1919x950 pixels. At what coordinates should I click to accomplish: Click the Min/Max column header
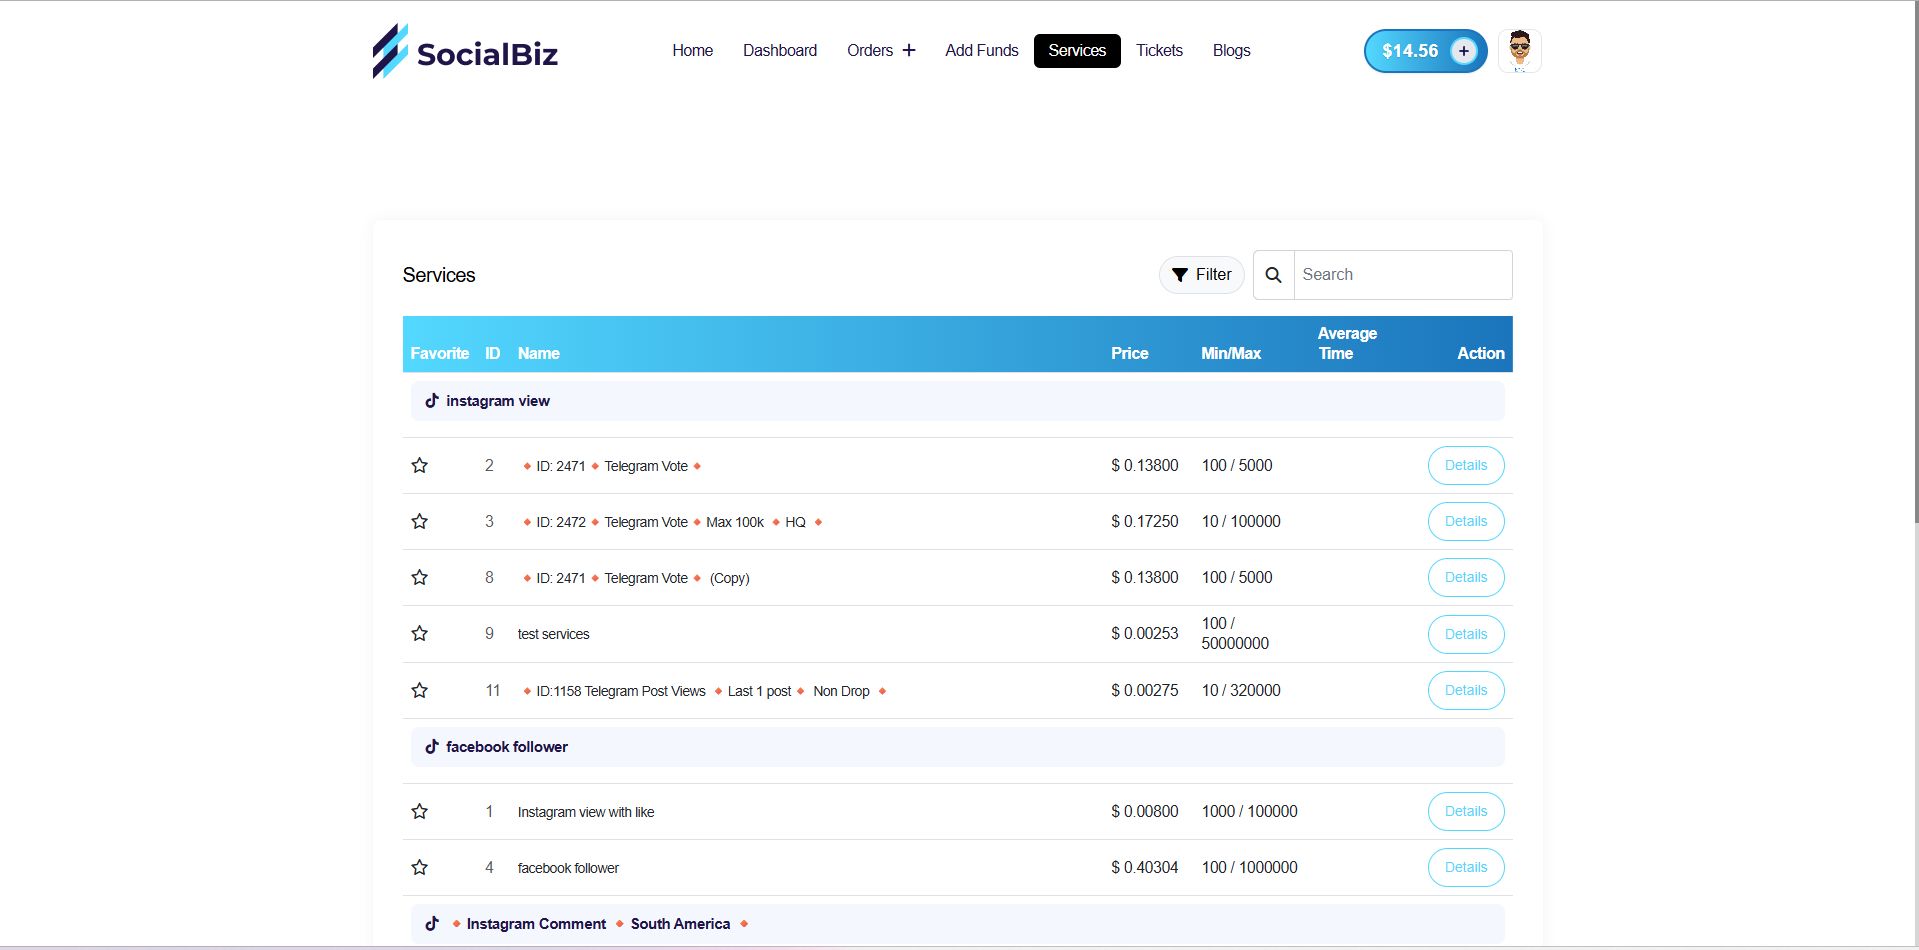tap(1231, 353)
